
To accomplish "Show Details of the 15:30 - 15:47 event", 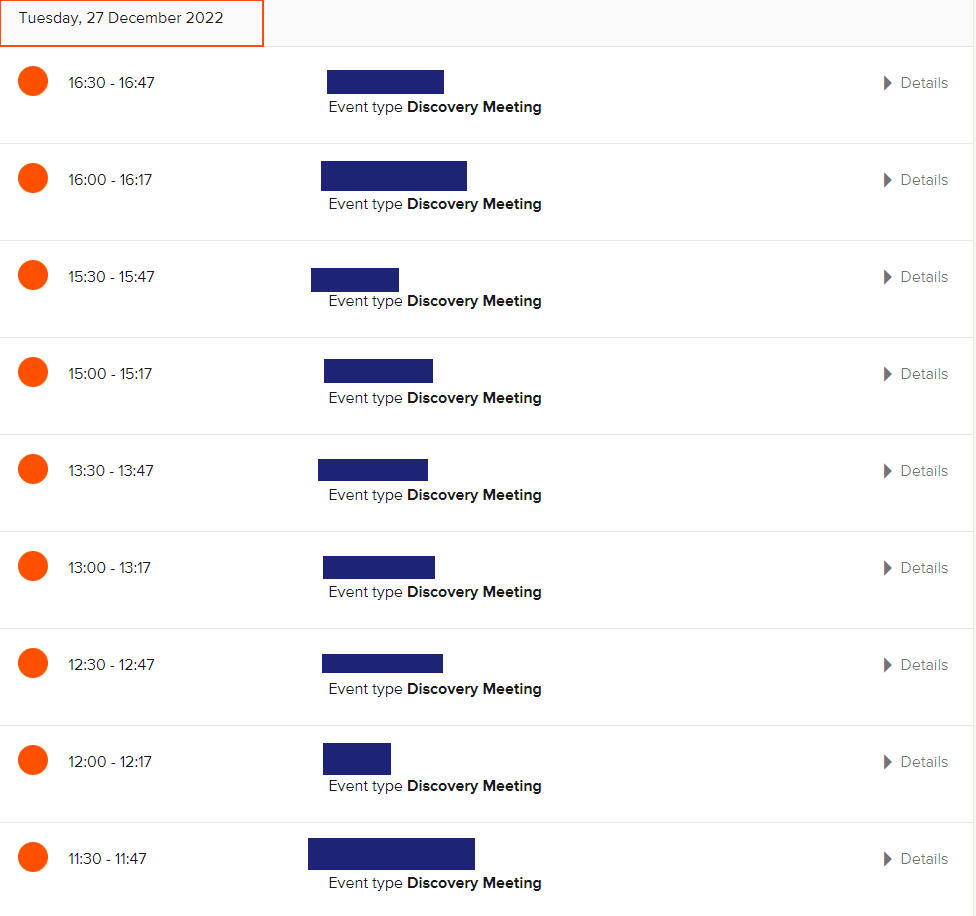I will [916, 277].
